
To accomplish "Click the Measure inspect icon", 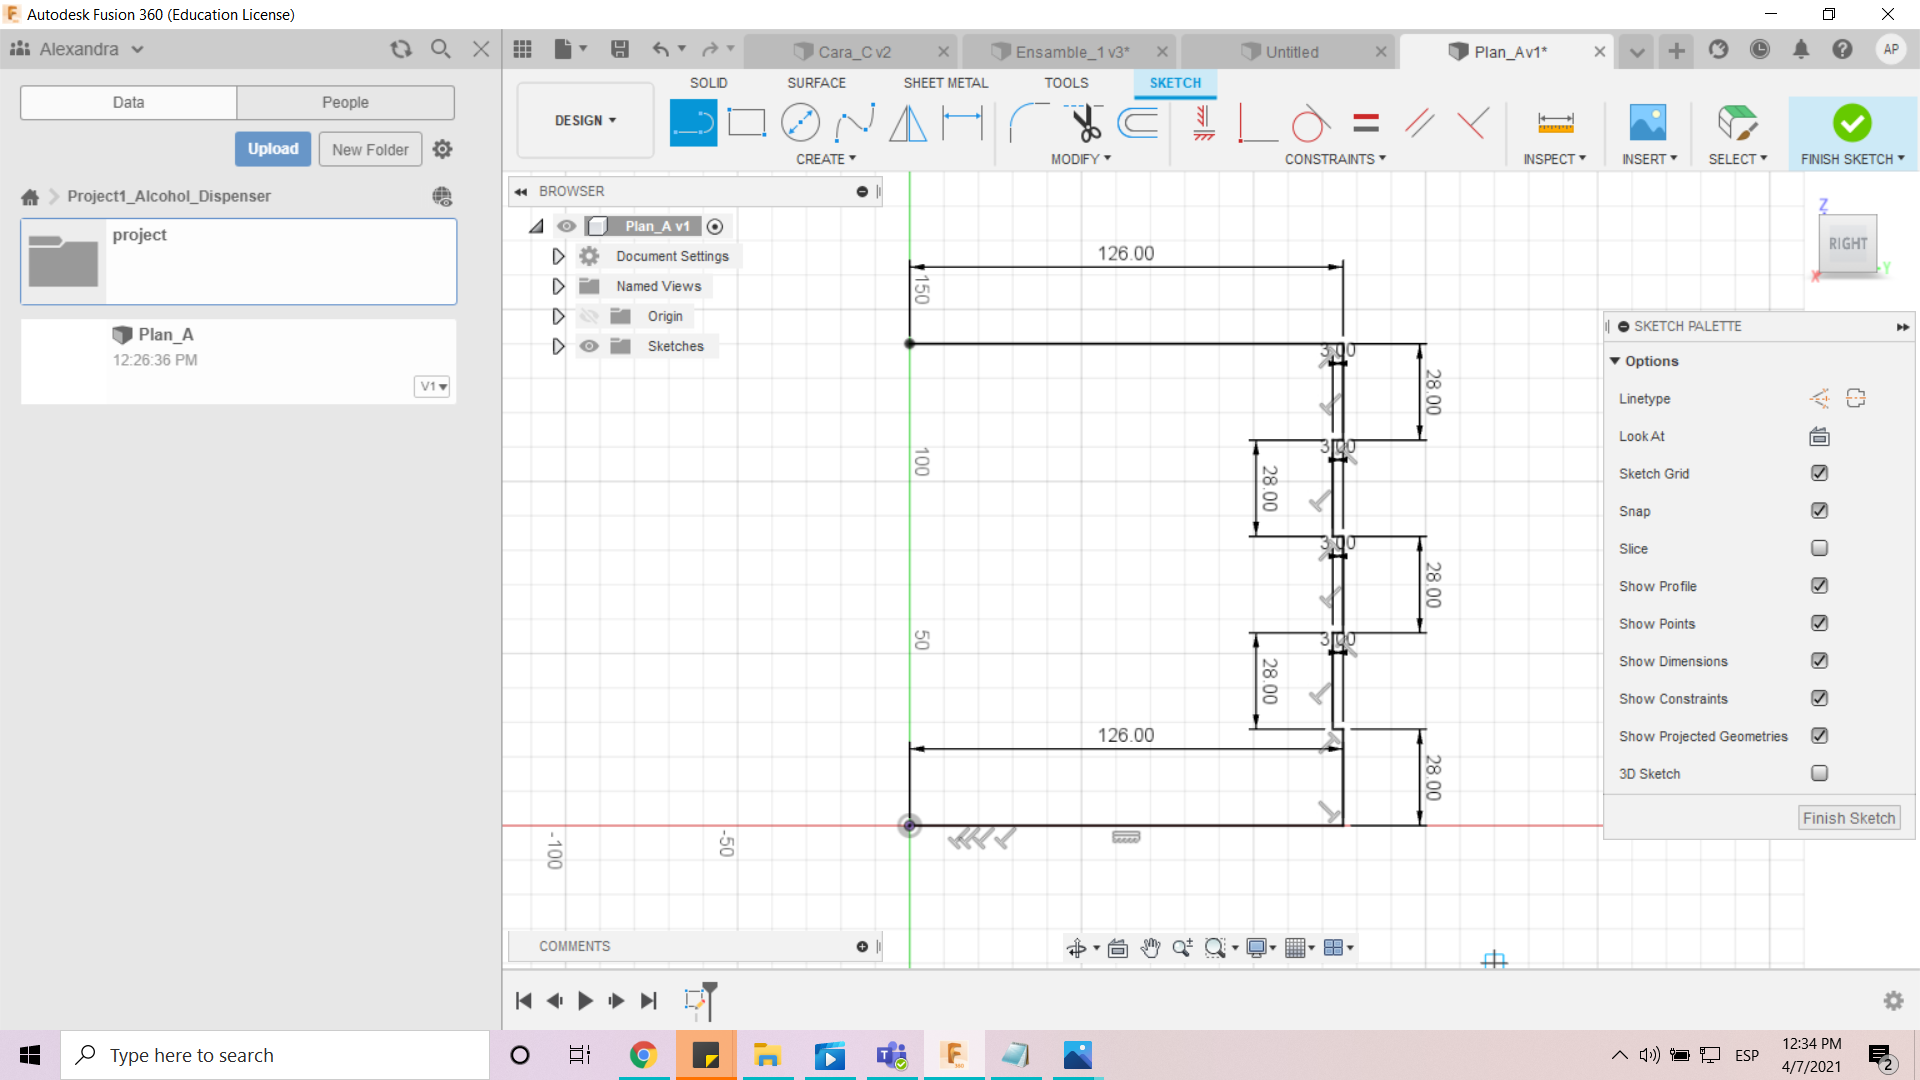I will coord(1555,123).
